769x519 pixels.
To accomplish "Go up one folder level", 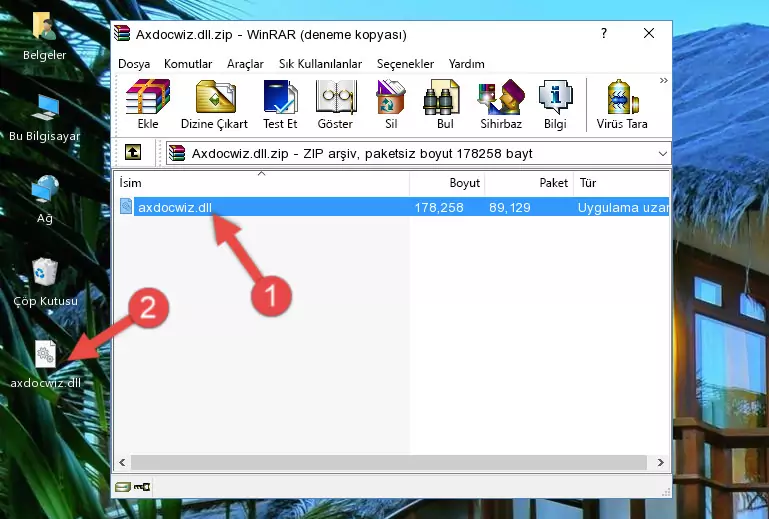I will coord(132,153).
